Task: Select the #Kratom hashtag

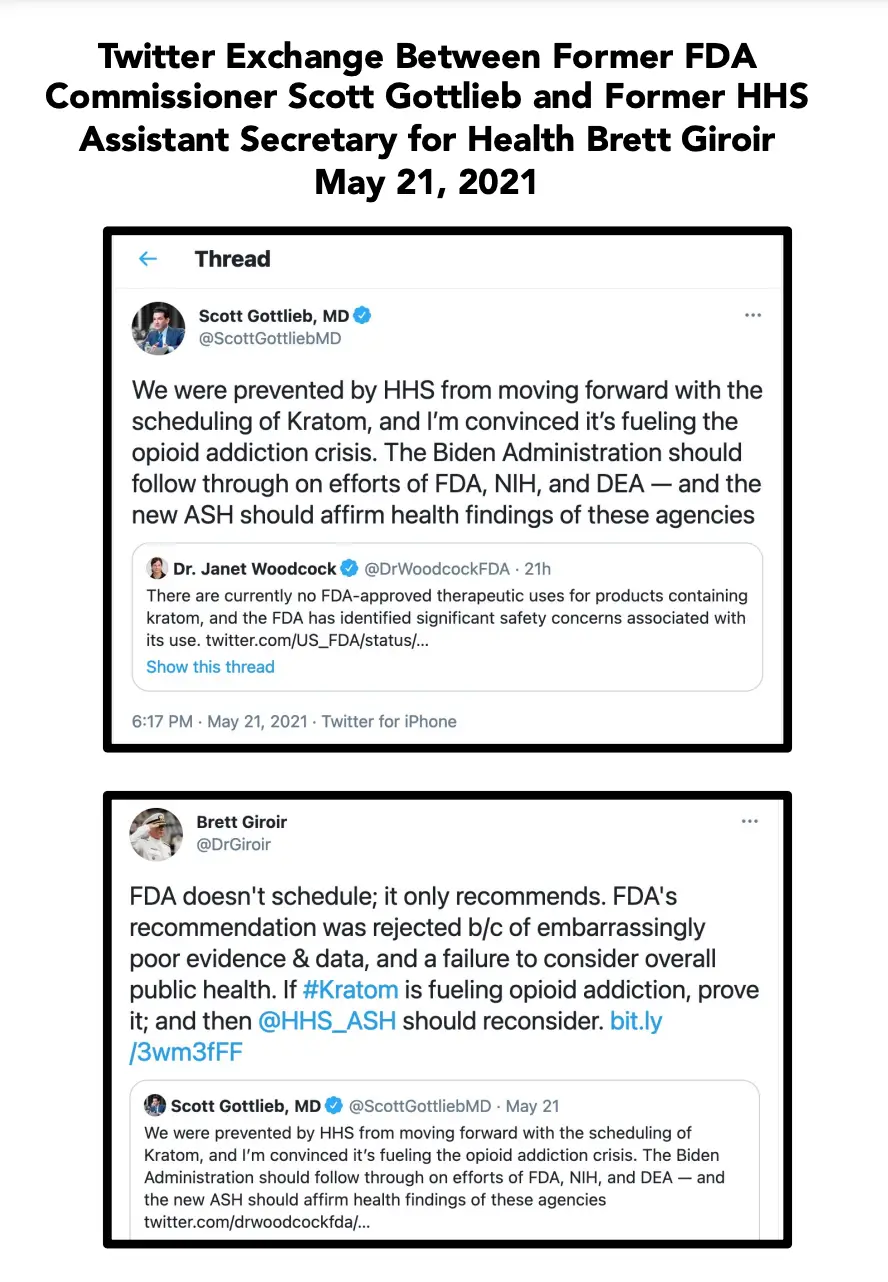Action: click(x=350, y=989)
